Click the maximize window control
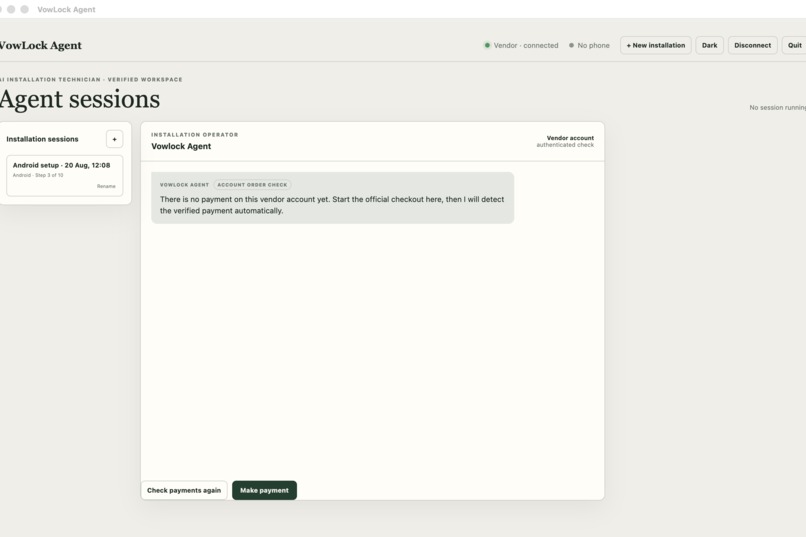Viewport: 806px width, 537px height. tap(24, 9)
